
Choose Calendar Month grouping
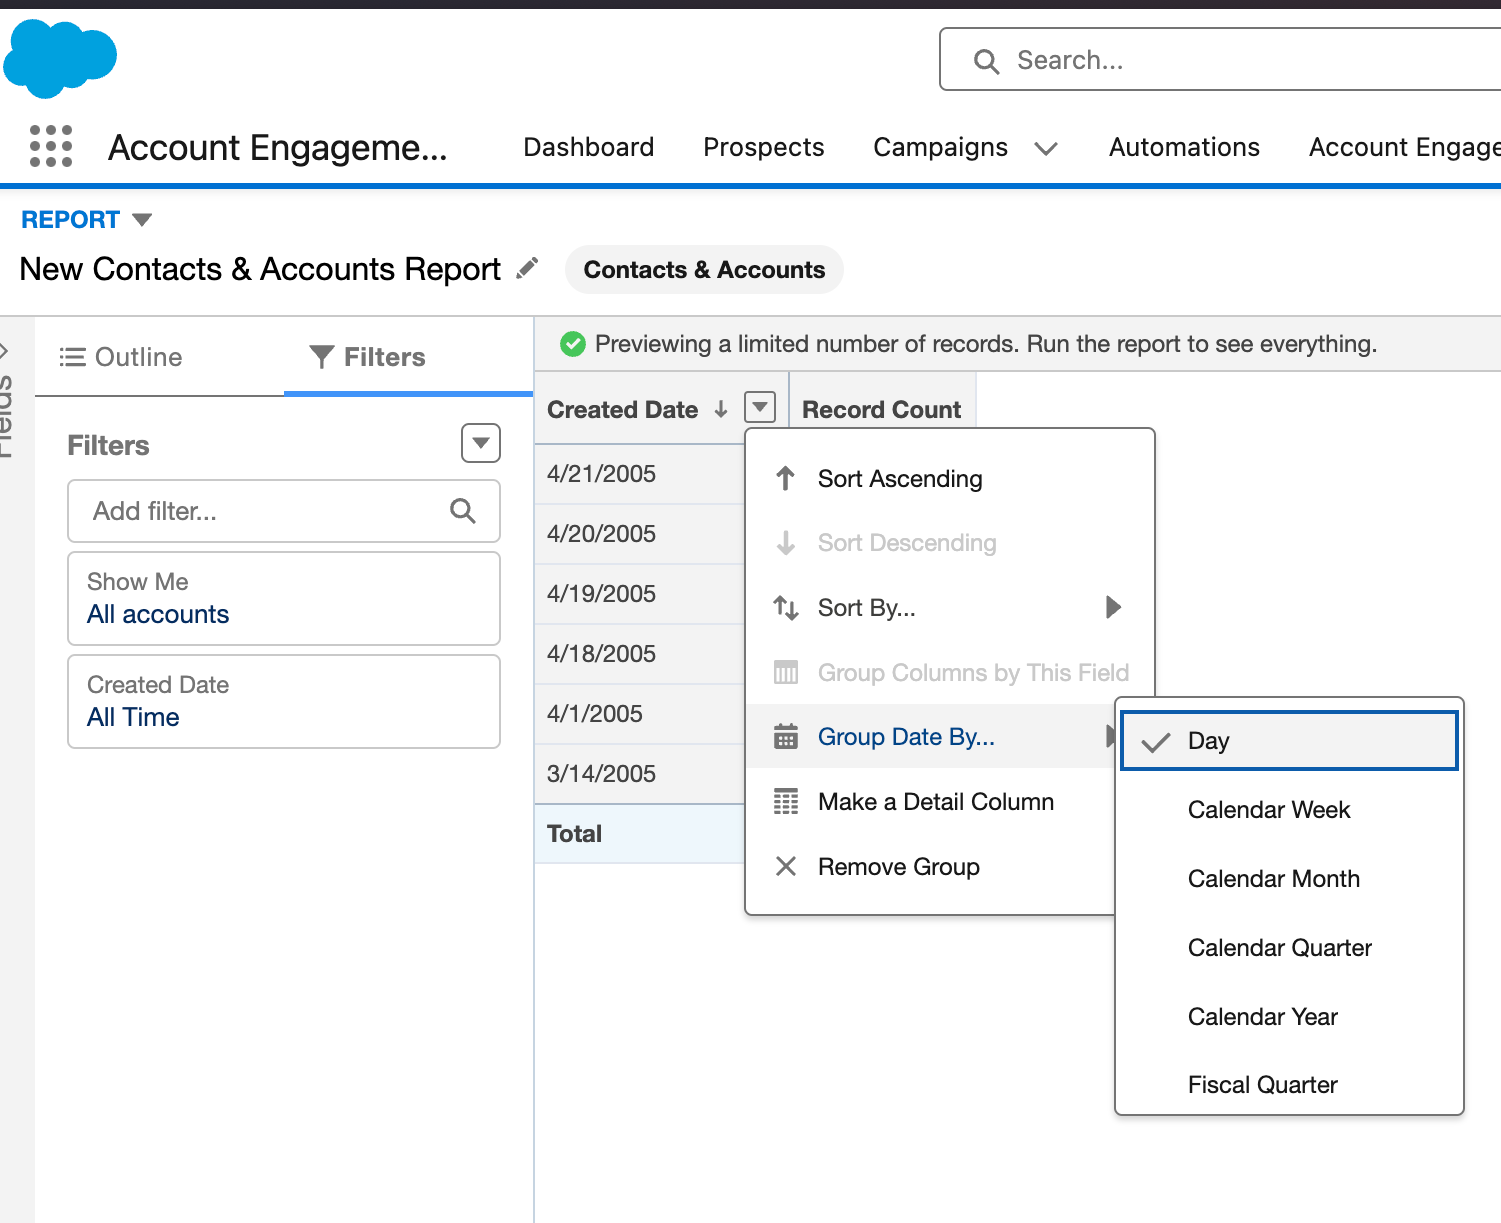tap(1289, 879)
